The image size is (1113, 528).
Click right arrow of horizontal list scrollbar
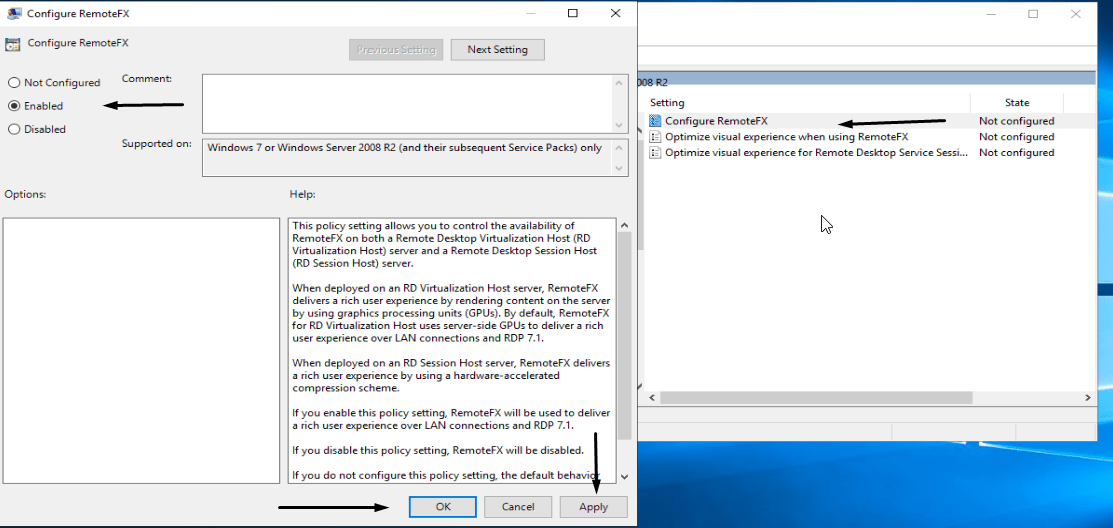(x=1088, y=398)
